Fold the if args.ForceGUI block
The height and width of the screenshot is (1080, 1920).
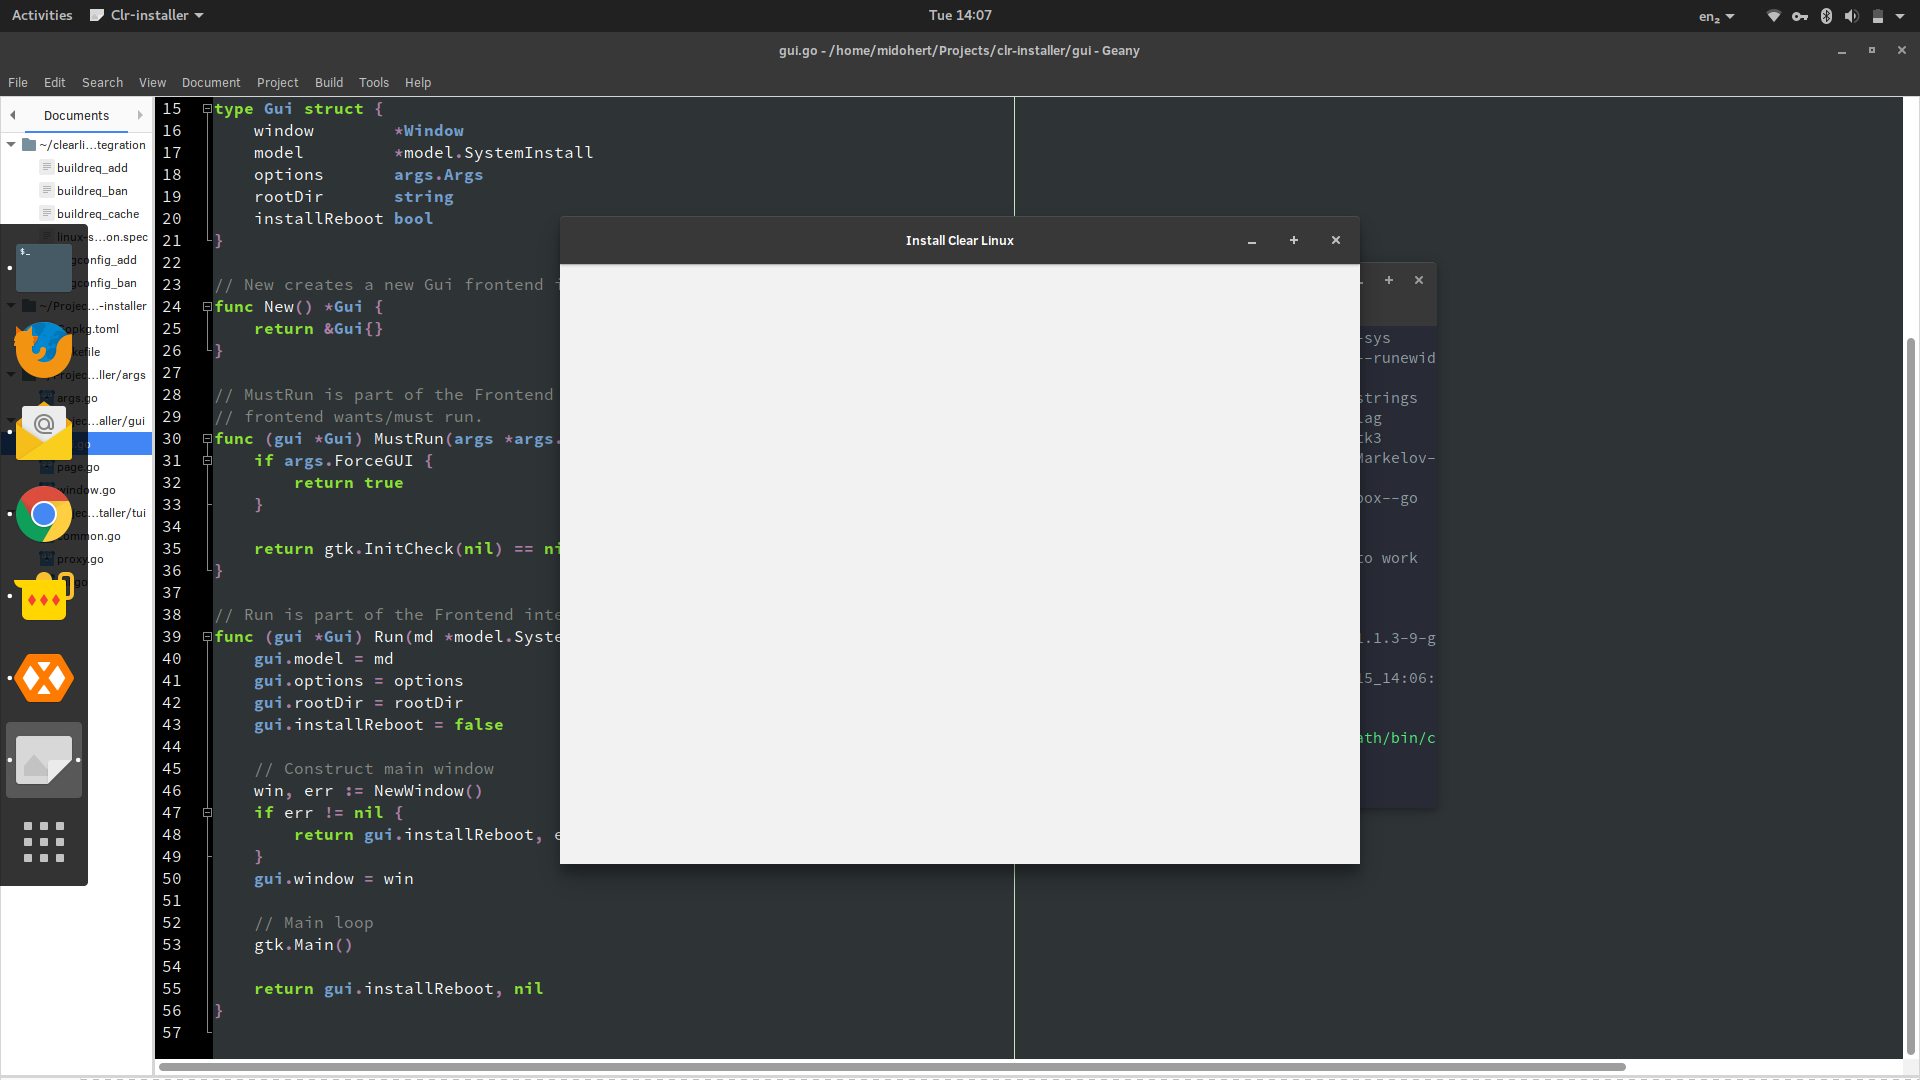[207, 461]
